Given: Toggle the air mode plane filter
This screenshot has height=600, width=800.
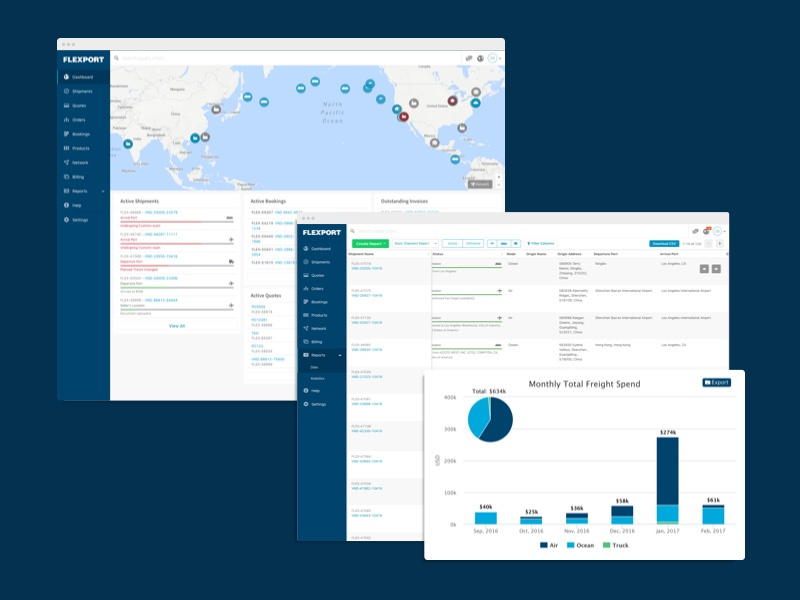Looking at the screenshot, I should click(492, 244).
